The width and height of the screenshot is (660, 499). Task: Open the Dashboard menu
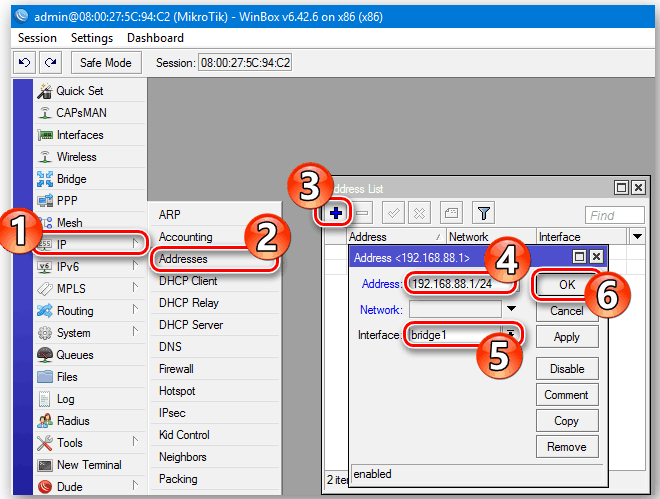point(155,38)
